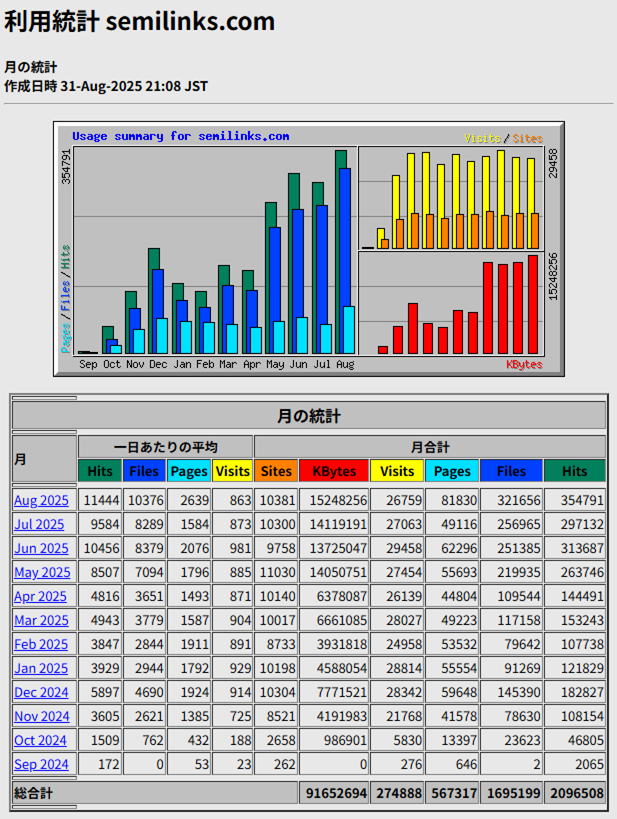This screenshot has height=819, width=617.
Task: Click the orange Sites column header
Action: pyautogui.click(x=276, y=471)
